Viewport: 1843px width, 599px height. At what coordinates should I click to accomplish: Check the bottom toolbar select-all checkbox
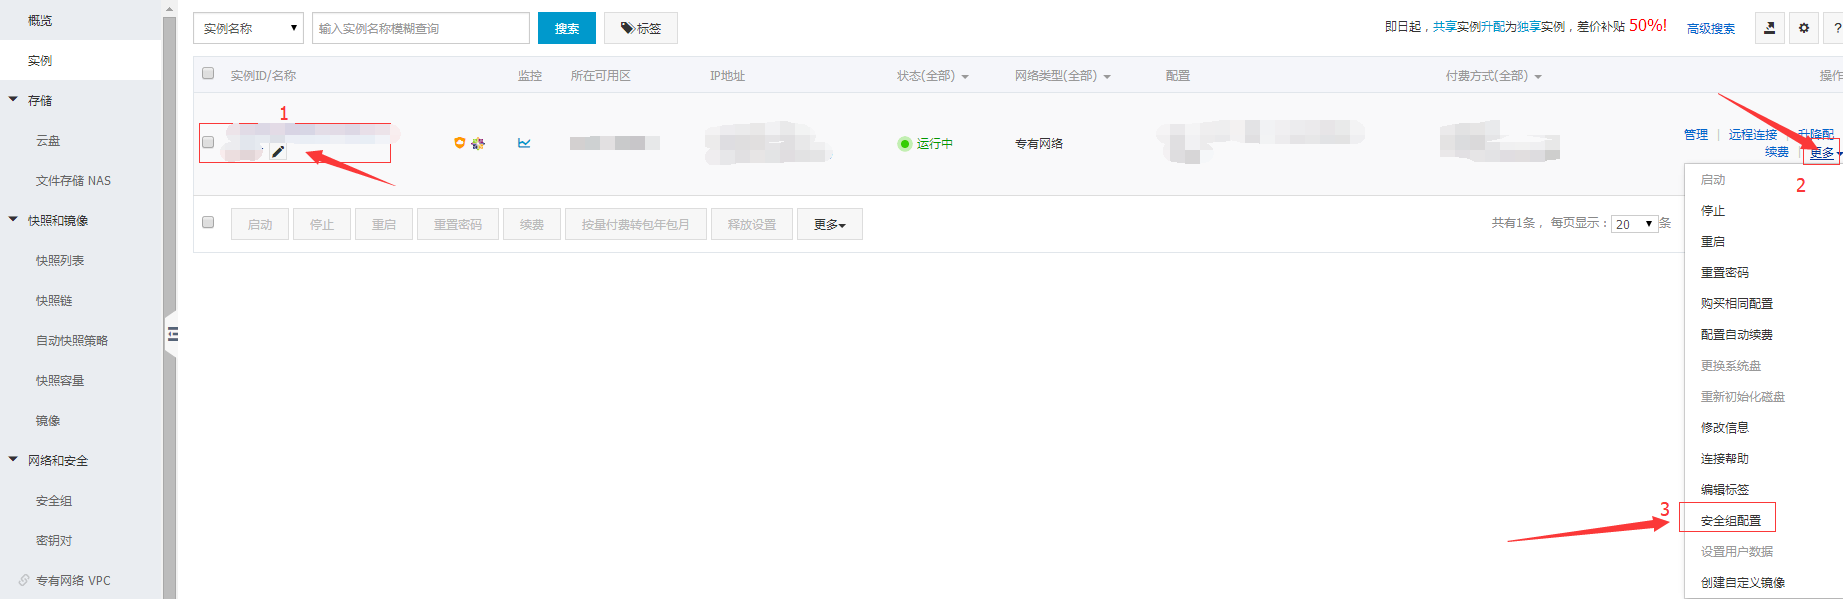pos(208,222)
